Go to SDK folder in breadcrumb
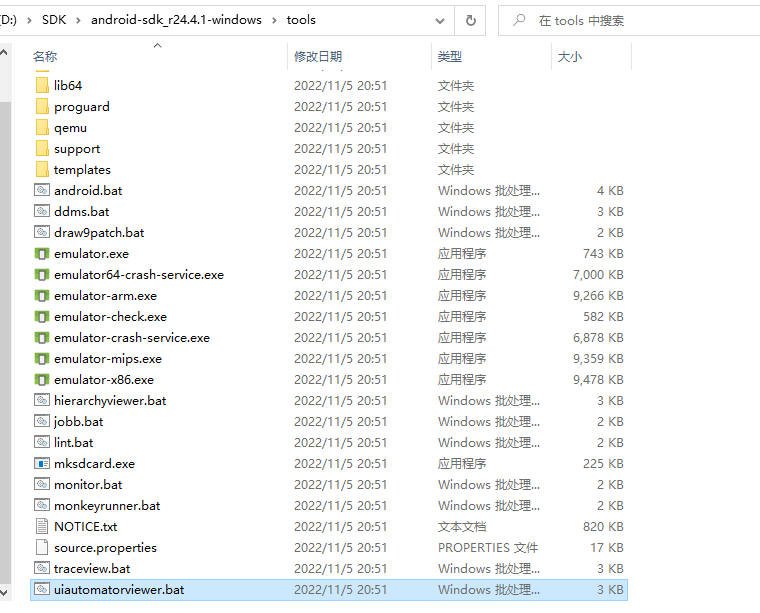The image size is (760, 613). point(54,20)
